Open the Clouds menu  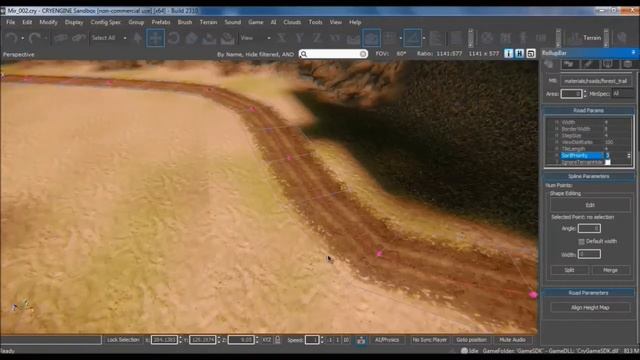292,22
